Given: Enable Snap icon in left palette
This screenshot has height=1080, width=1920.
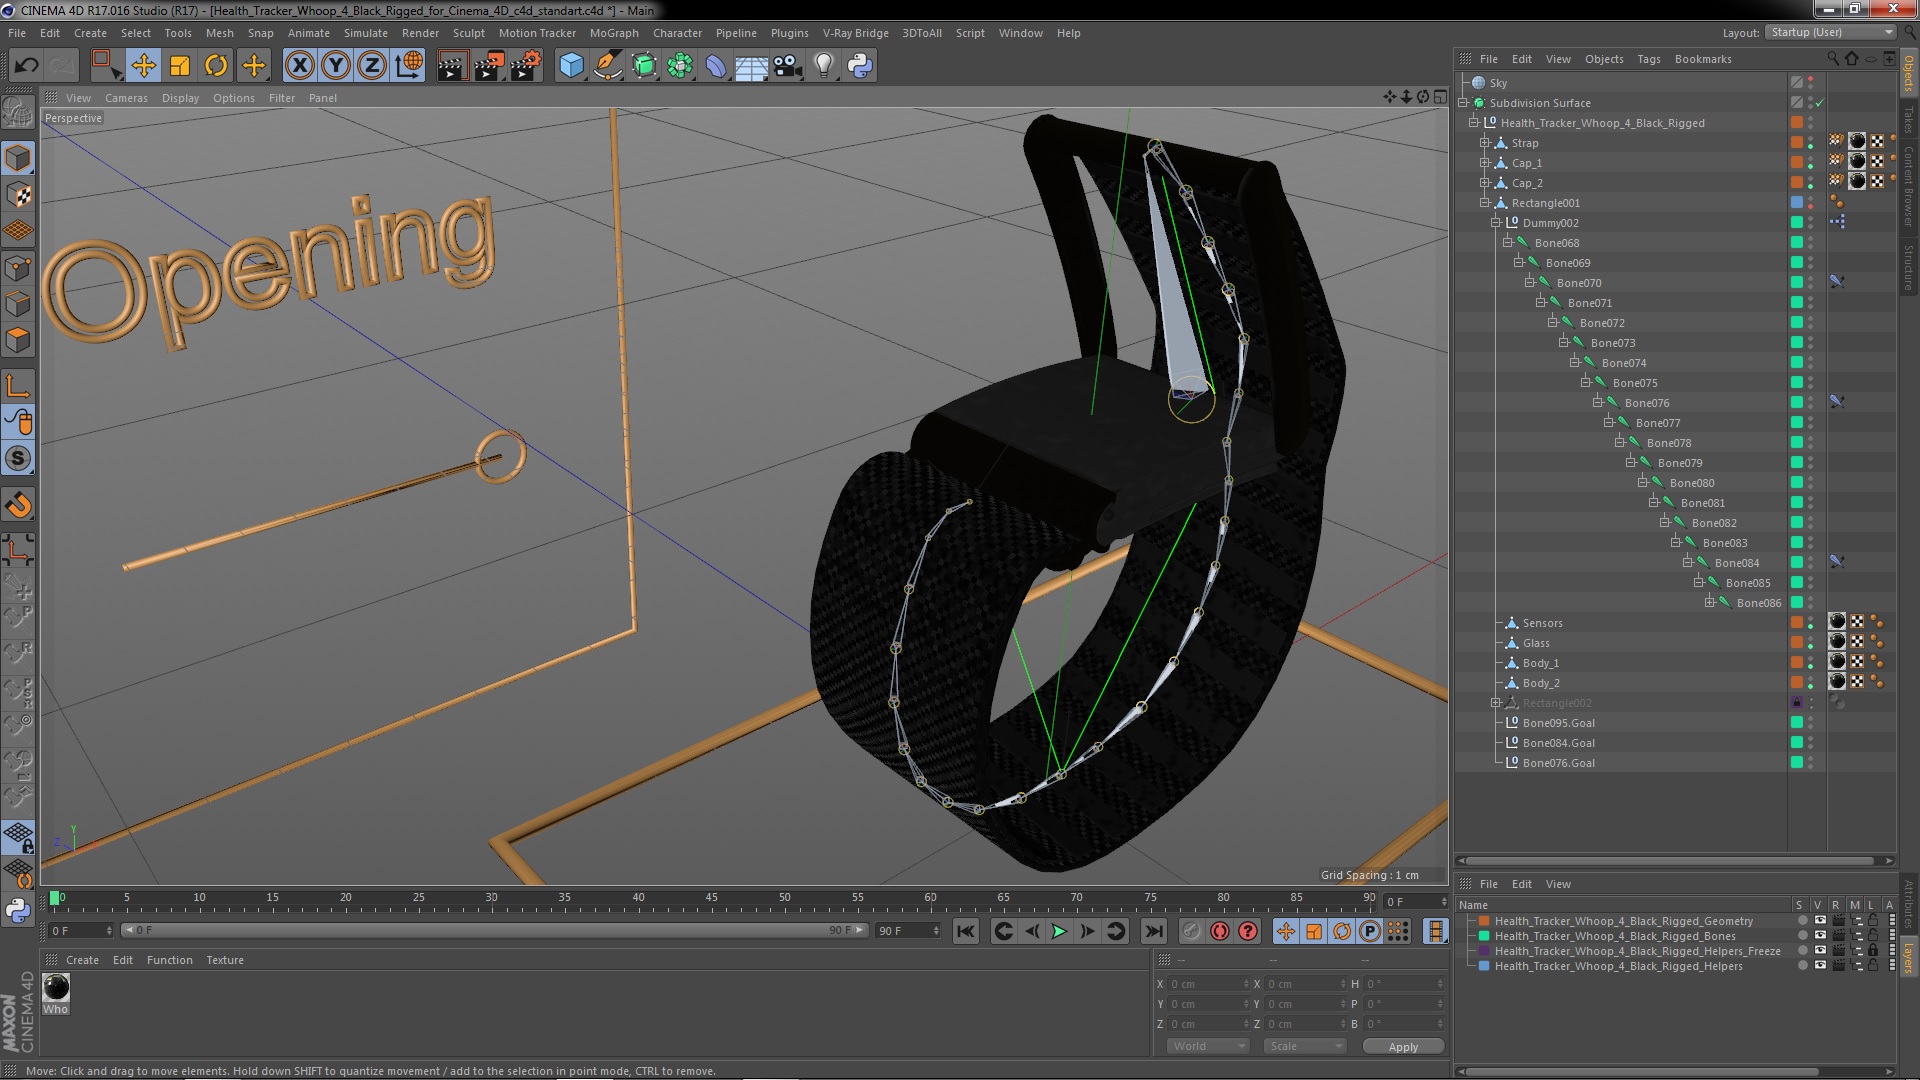Looking at the screenshot, I should (18, 505).
